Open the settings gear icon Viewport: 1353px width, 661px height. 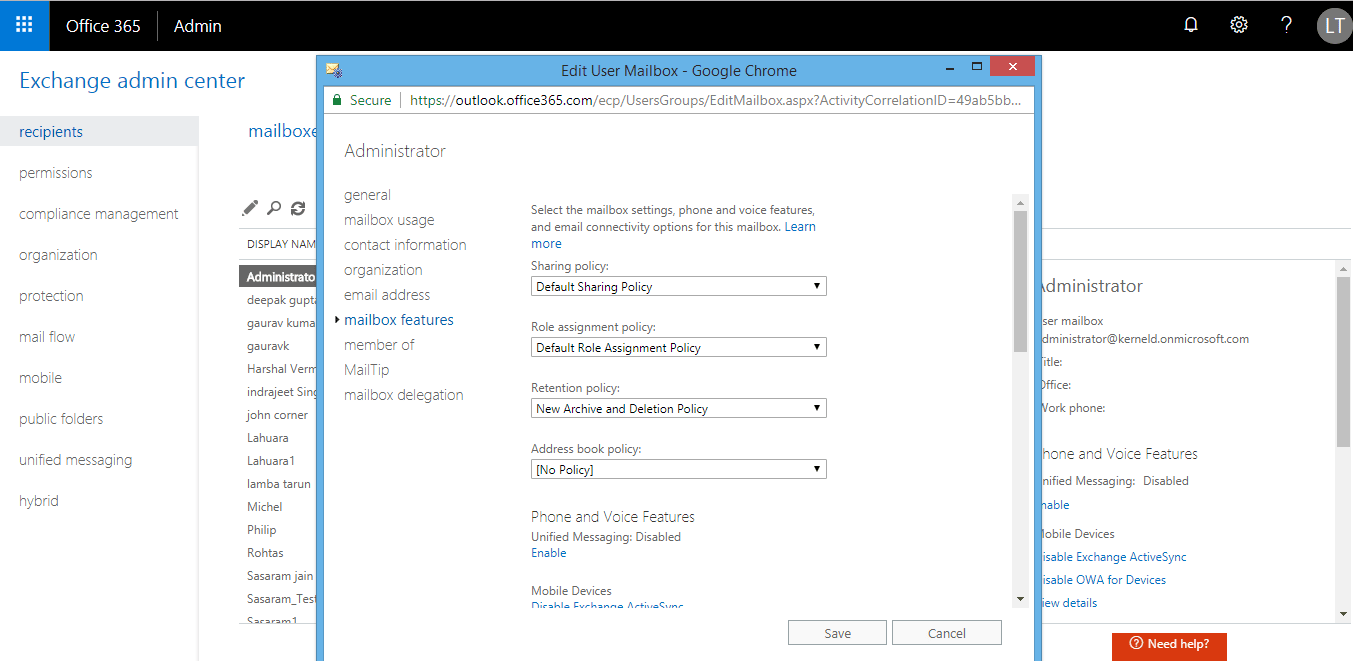coord(1238,25)
